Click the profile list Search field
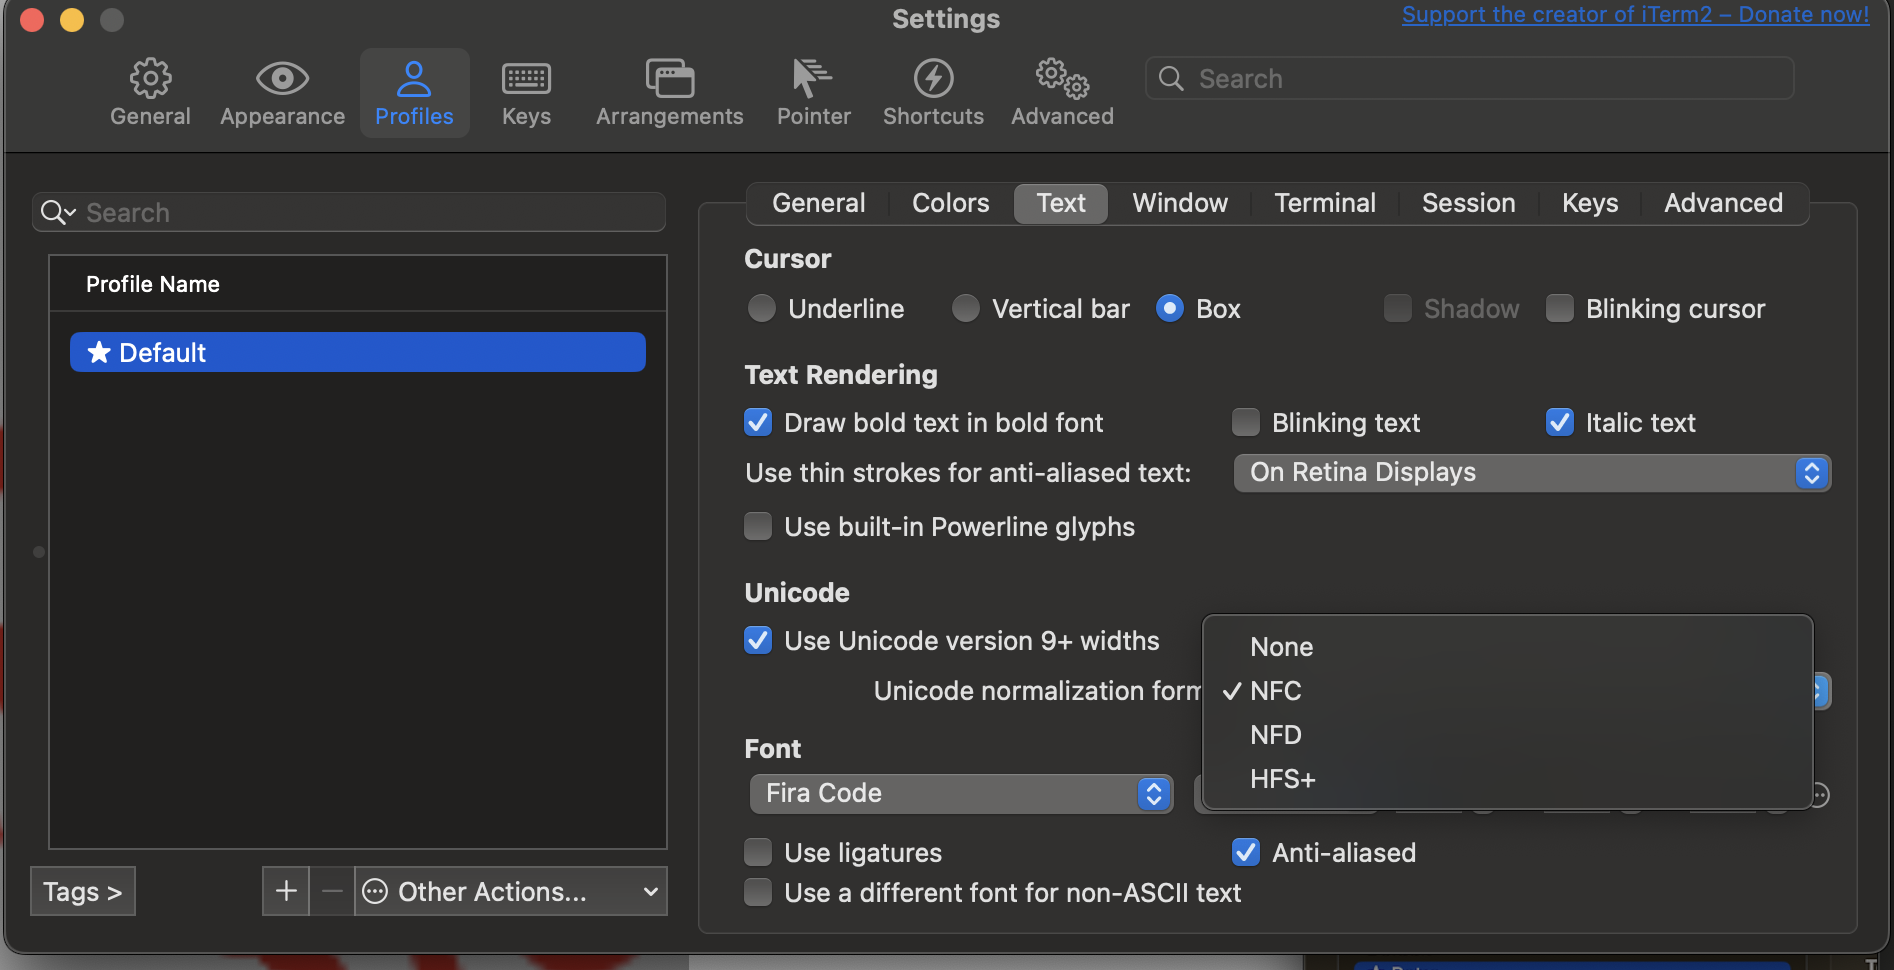The height and width of the screenshot is (970, 1894). (x=349, y=212)
